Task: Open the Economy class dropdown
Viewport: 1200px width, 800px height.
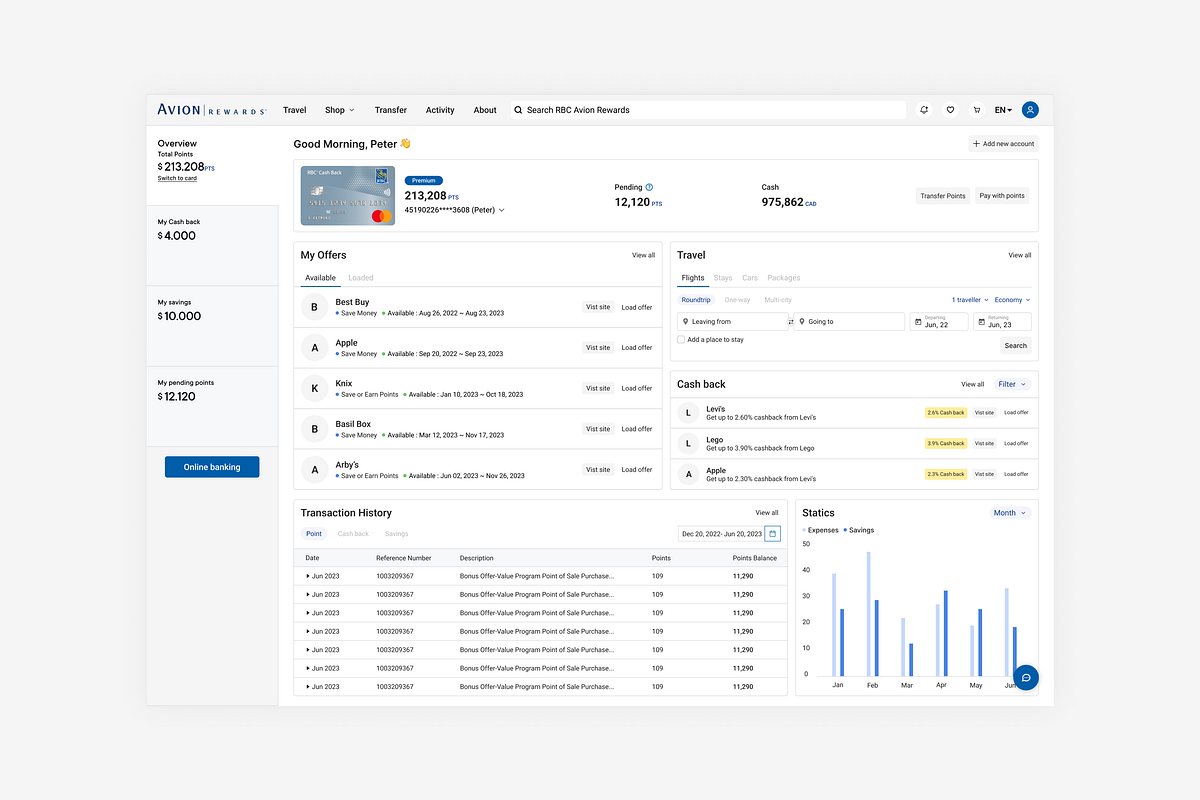Action: coord(1012,300)
